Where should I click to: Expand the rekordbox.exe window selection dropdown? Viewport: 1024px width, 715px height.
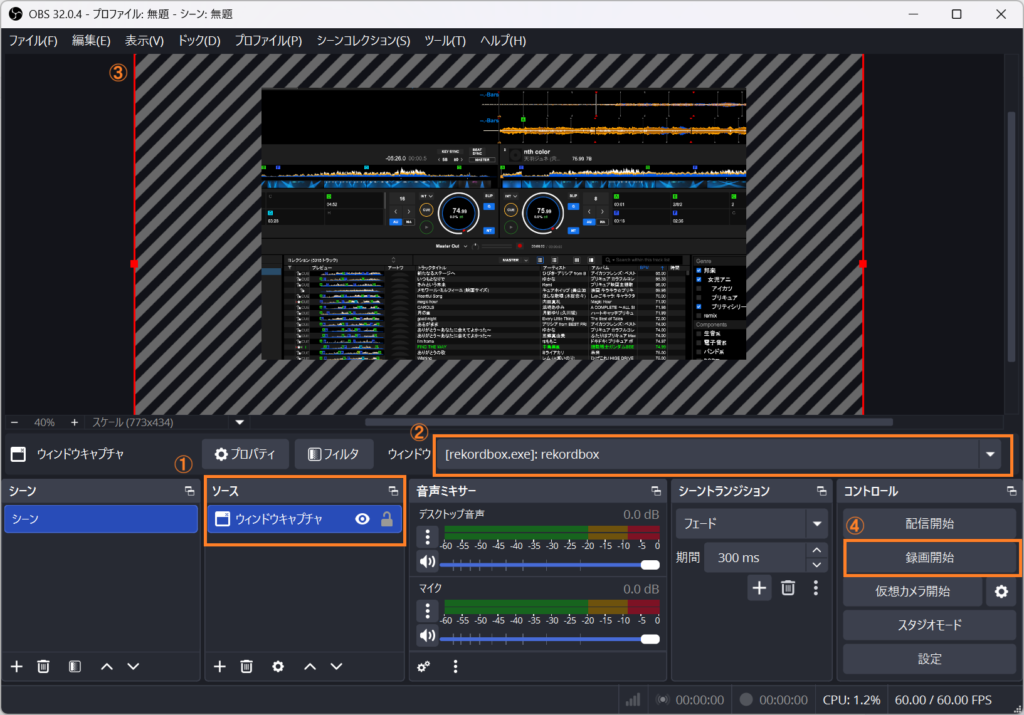click(990, 454)
